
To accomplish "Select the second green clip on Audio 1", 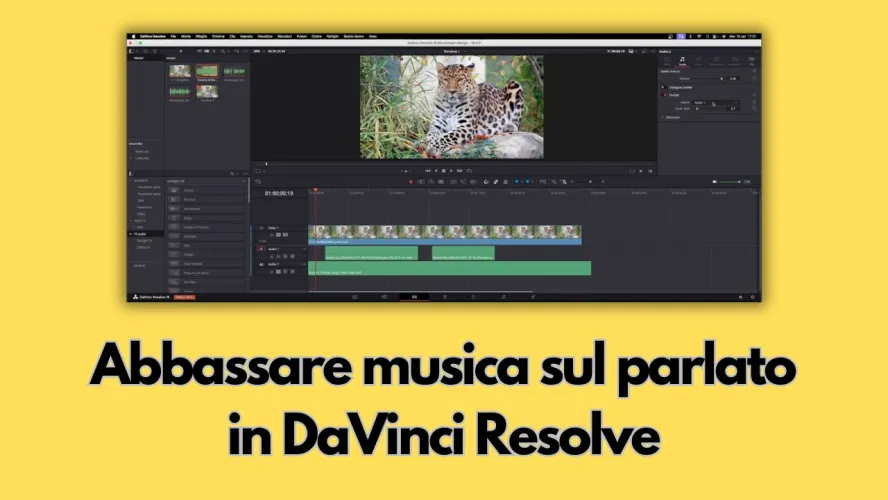I will (463, 253).
